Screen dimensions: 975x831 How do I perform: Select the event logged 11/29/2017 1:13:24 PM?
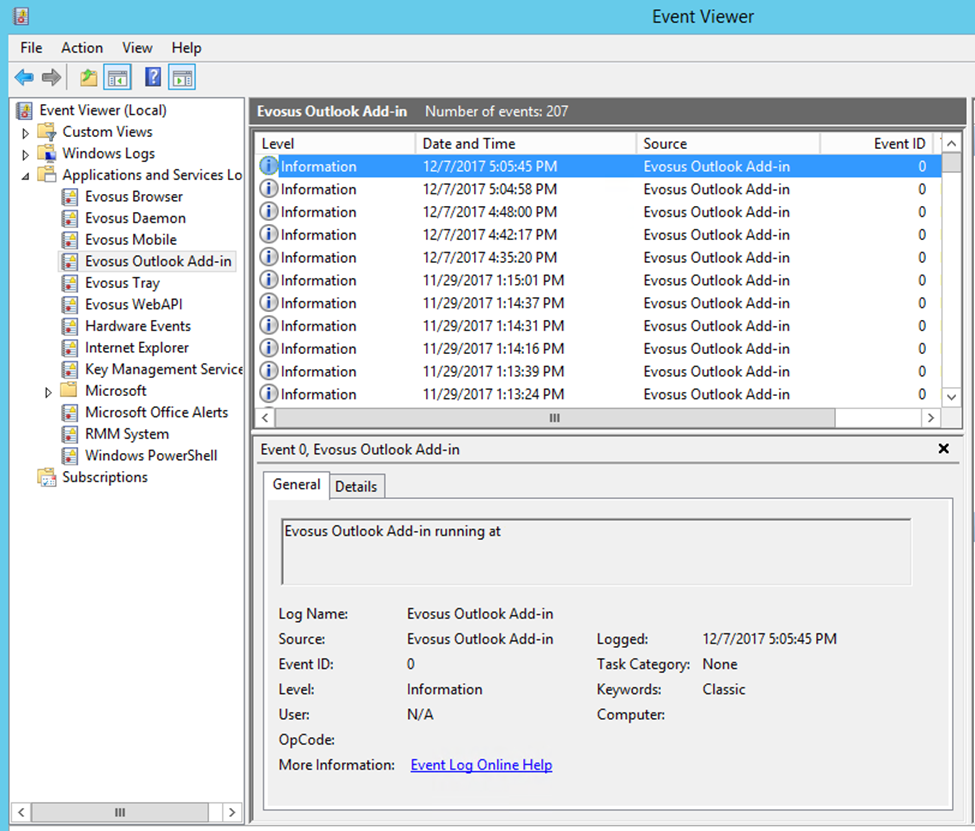point(599,394)
